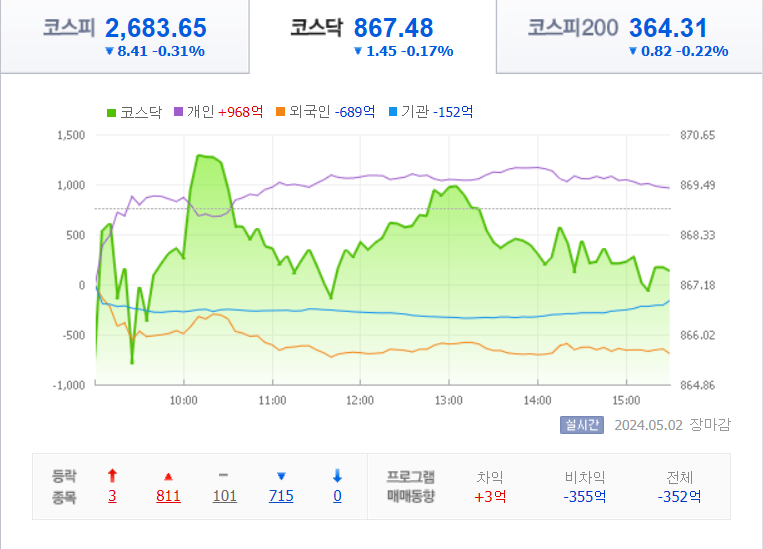Open the upper-limit stocks count 3

pyautogui.click(x=112, y=496)
